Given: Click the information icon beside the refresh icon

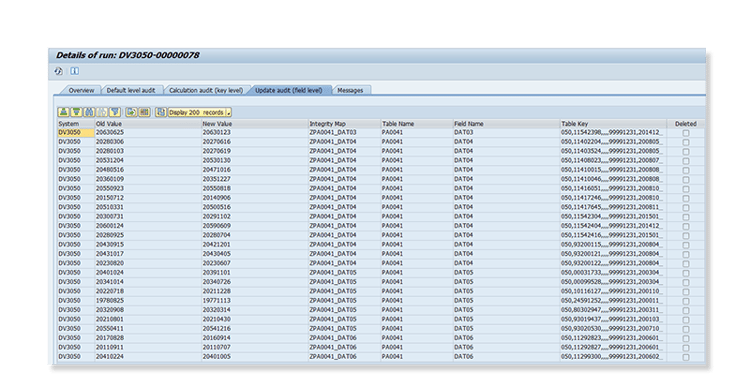Looking at the screenshot, I should coord(74,71).
